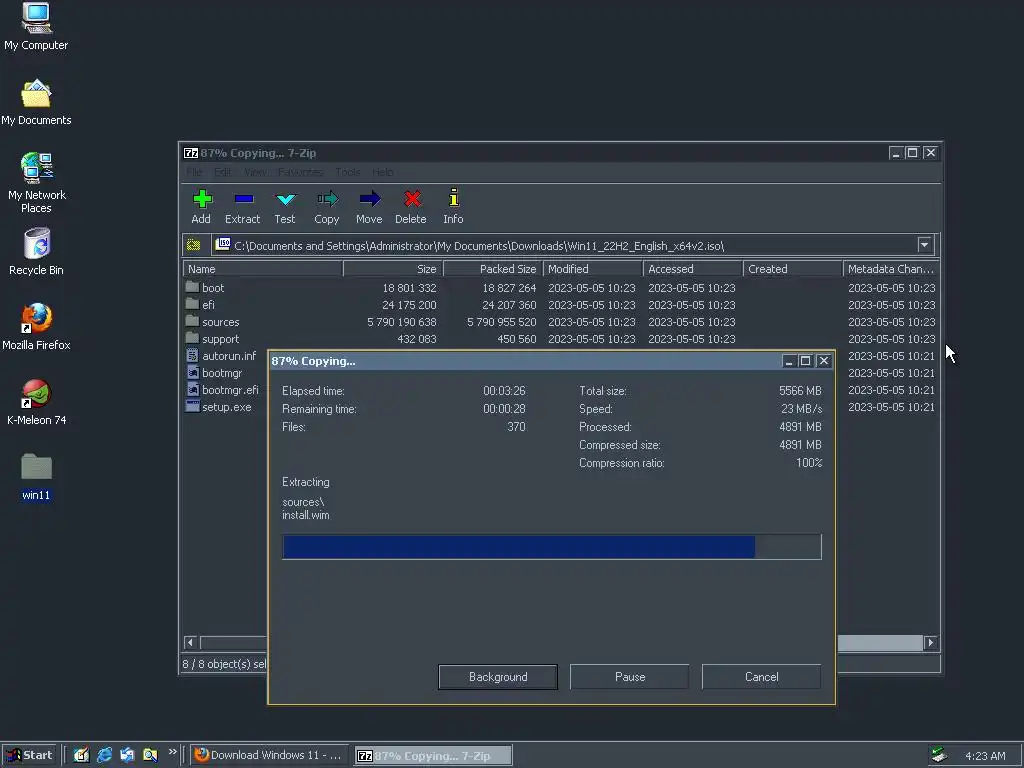Screen dimensions: 1024x768
Task: Click the Recycle Bin desktop icon
Action: pos(36,252)
